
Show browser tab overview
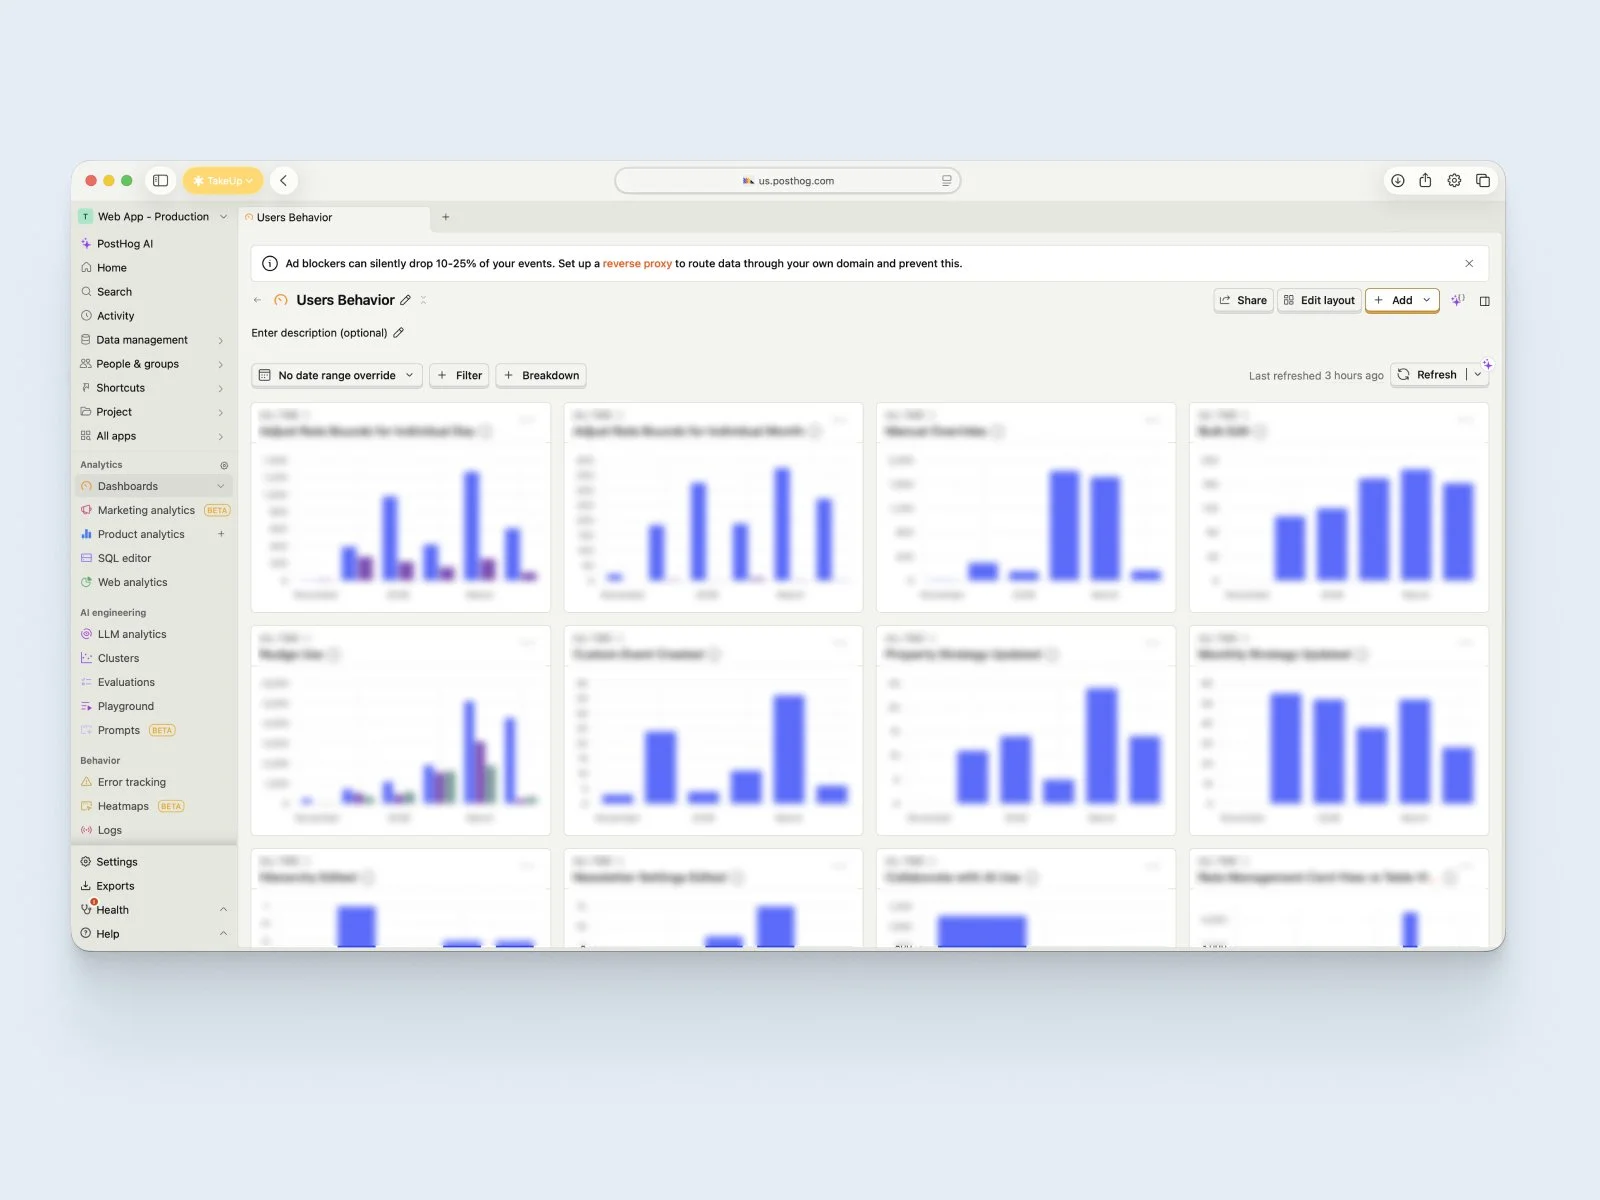(x=1483, y=181)
